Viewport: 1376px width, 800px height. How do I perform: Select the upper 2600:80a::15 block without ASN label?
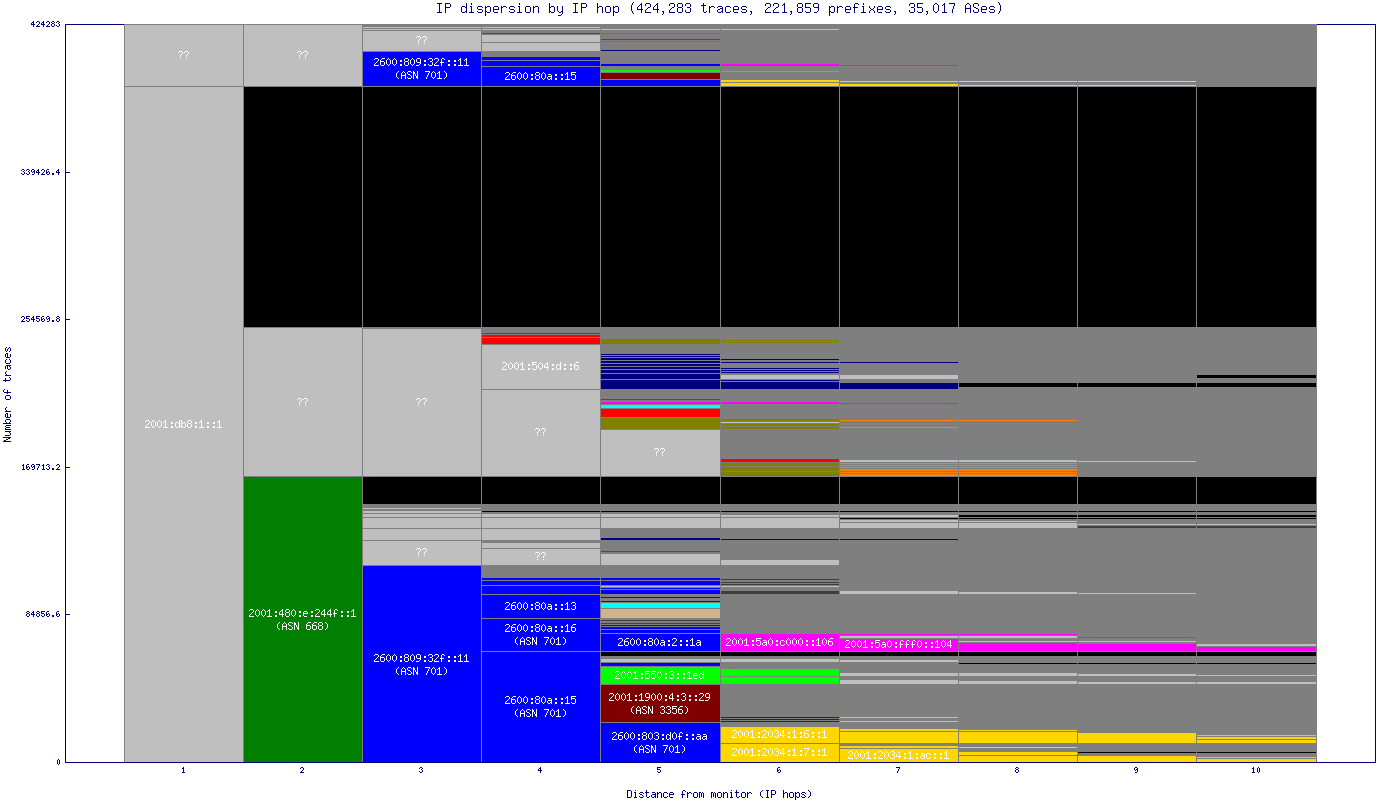pyautogui.click(x=541, y=76)
